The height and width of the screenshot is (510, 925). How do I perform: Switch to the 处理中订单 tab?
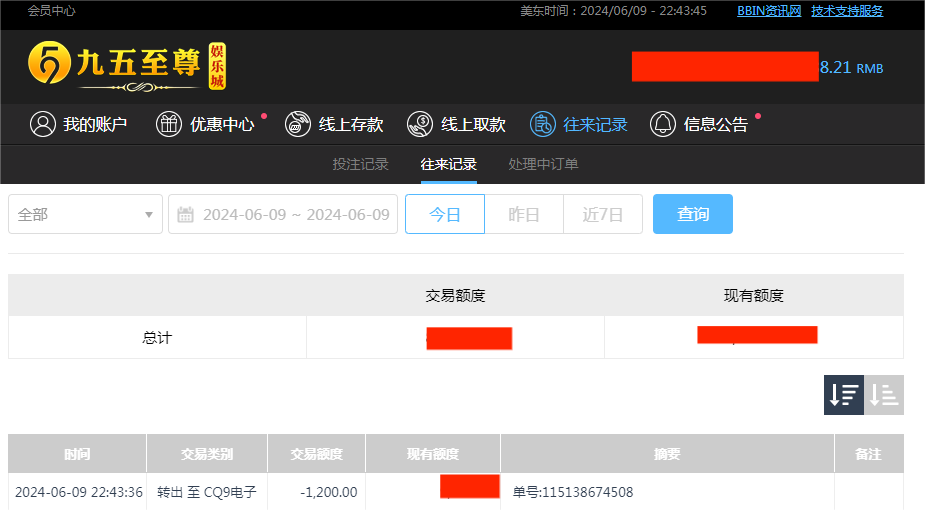(543, 164)
